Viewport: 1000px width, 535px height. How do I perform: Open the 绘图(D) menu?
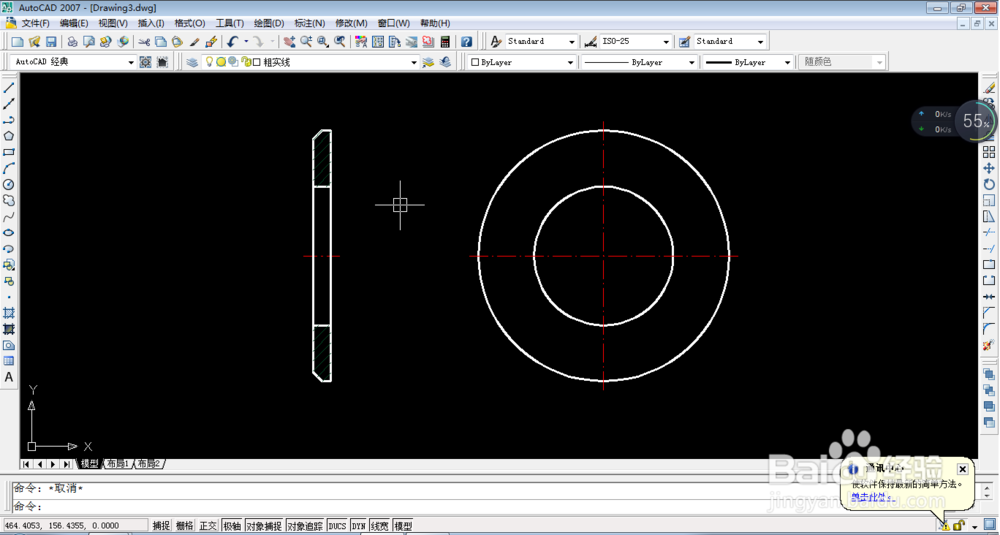coord(269,23)
